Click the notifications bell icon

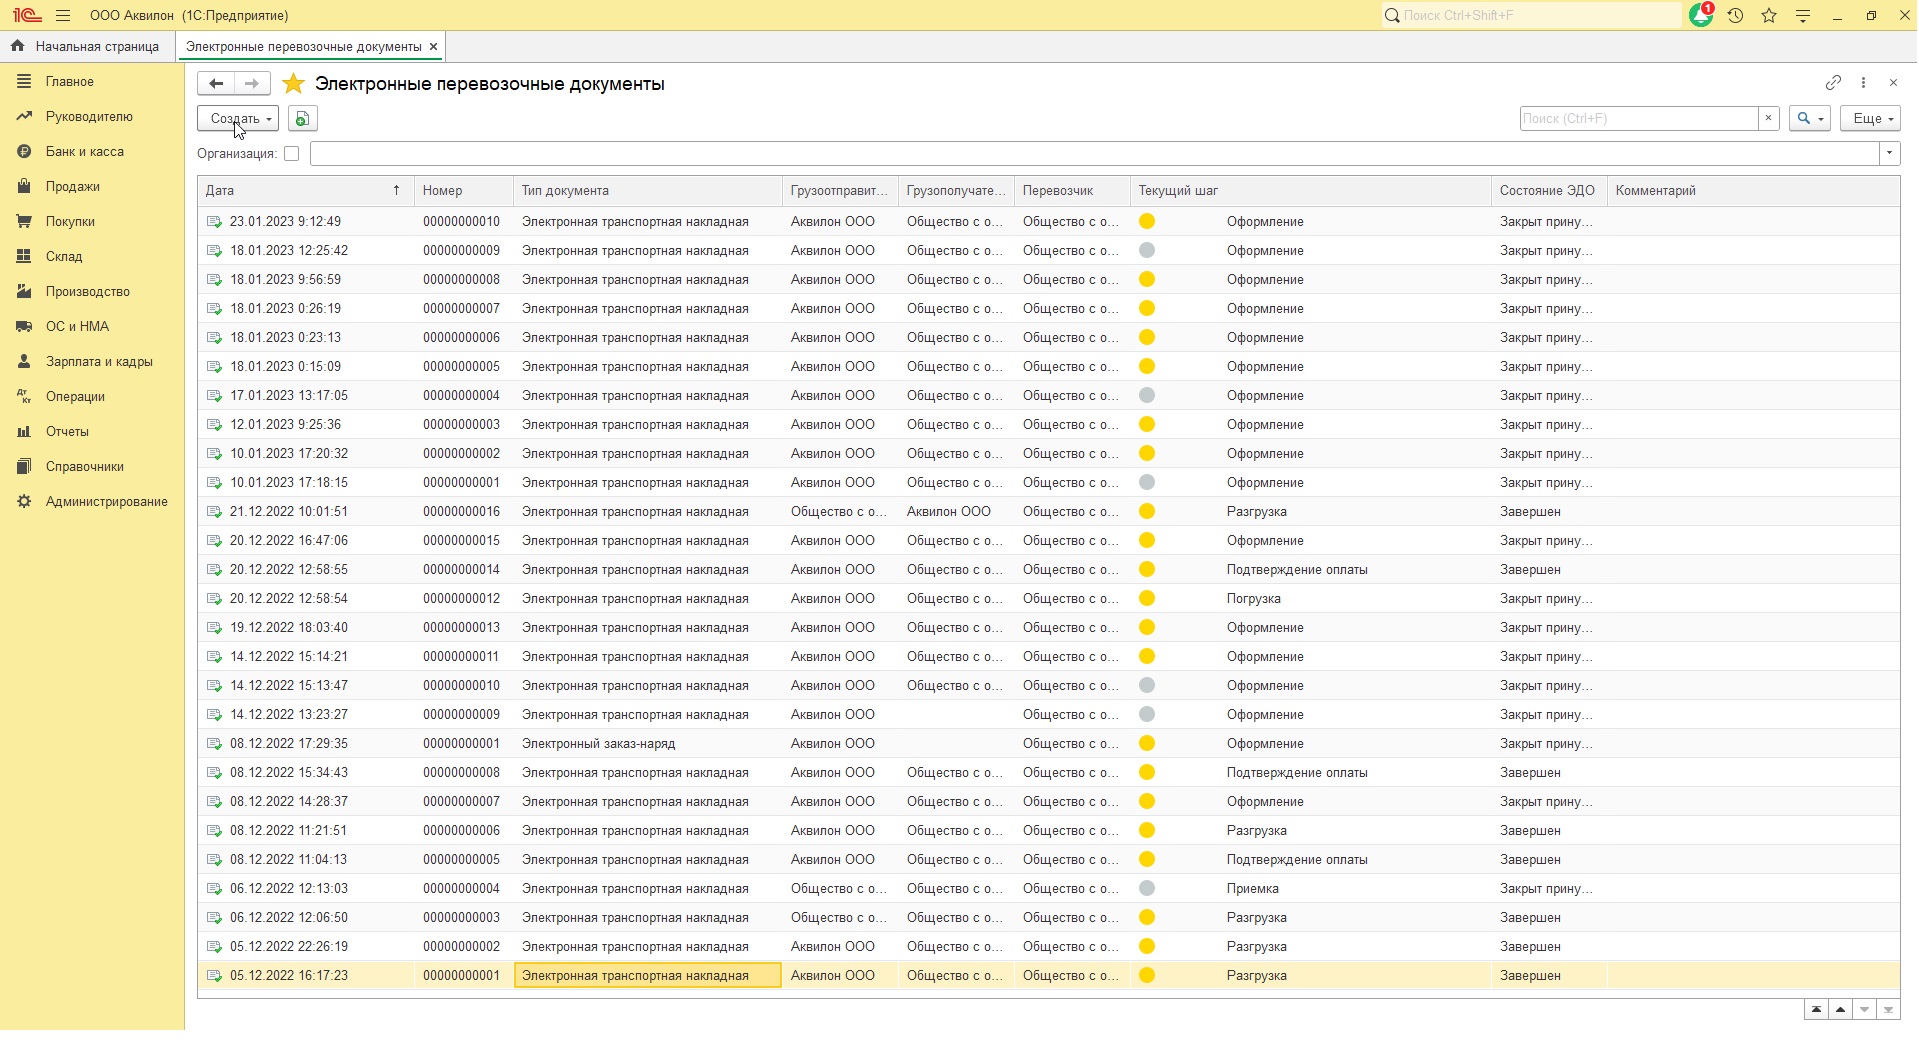coord(1701,16)
